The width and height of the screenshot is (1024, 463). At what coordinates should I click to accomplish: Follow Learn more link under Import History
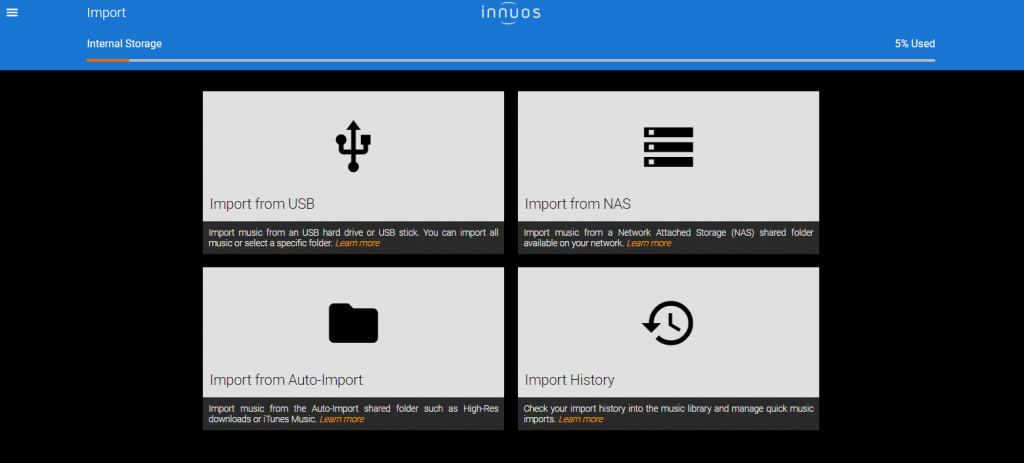pos(581,419)
